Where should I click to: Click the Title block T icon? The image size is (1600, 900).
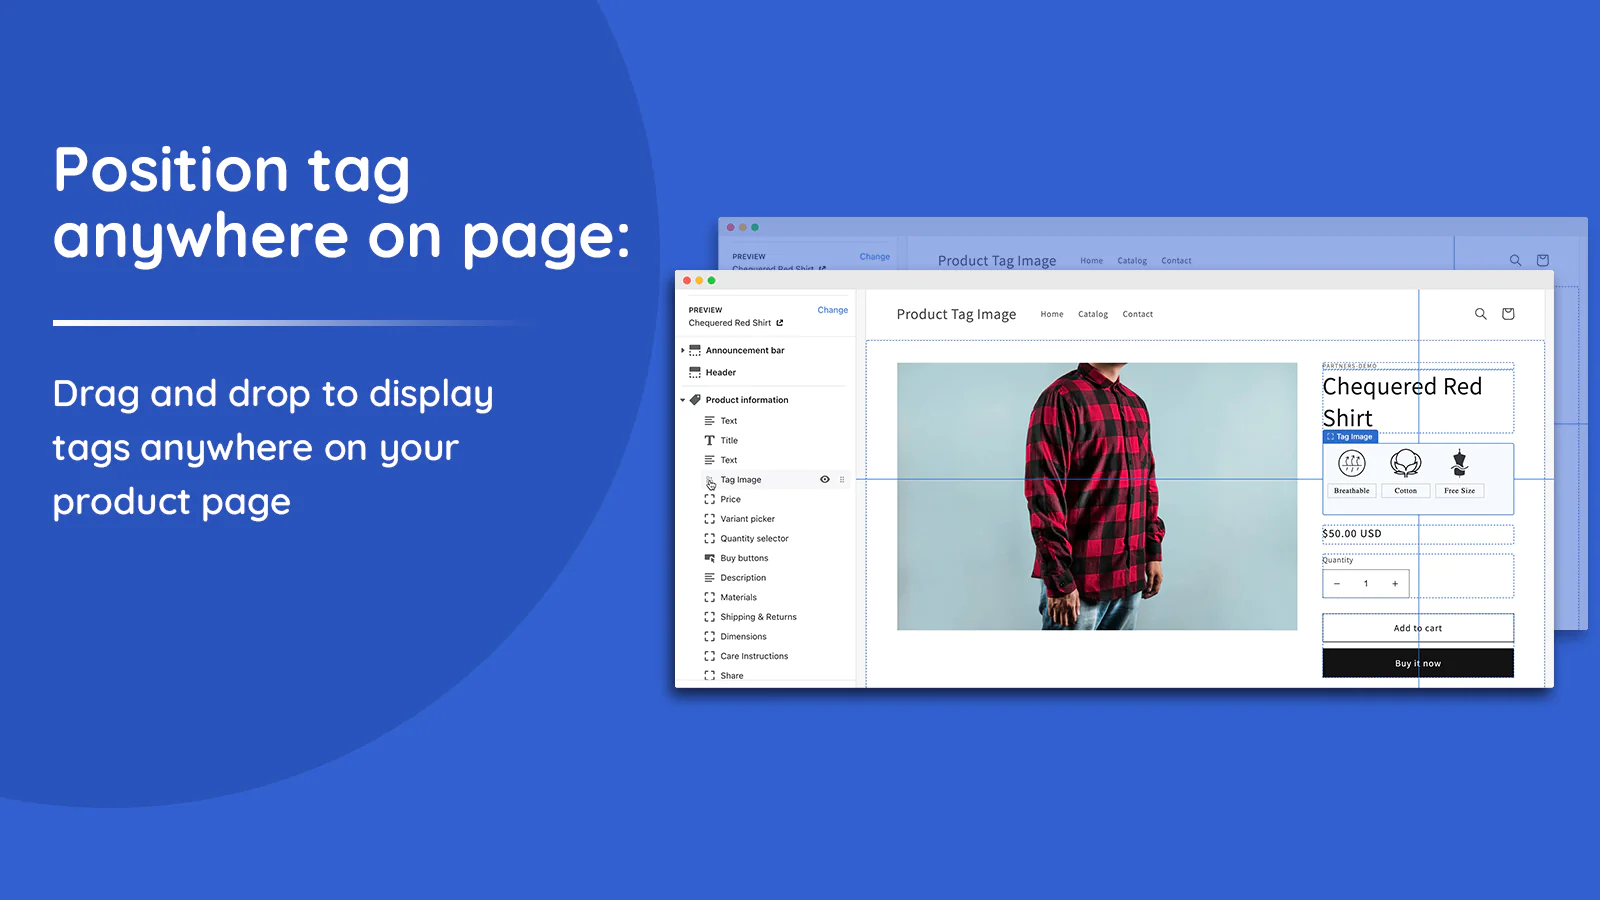pyautogui.click(x=709, y=440)
